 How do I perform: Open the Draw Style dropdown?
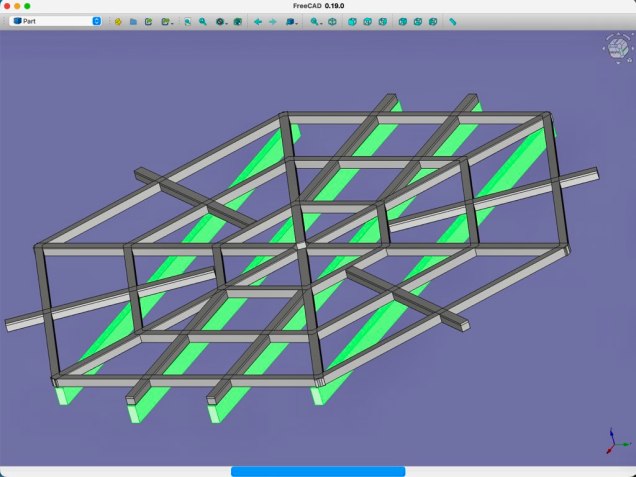222,21
